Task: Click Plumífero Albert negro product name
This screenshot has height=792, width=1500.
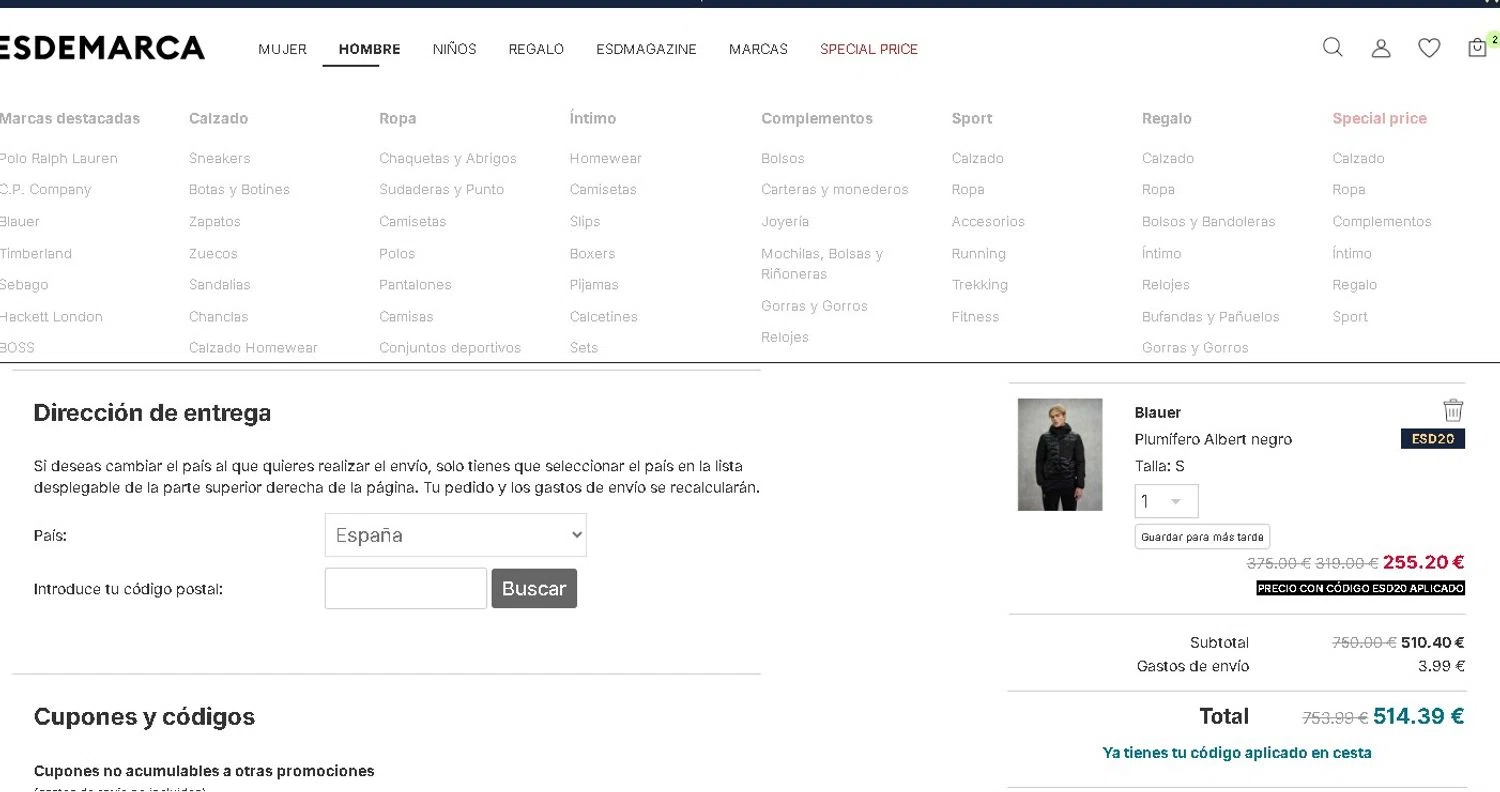Action: pyautogui.click(x=1213, y=439)
